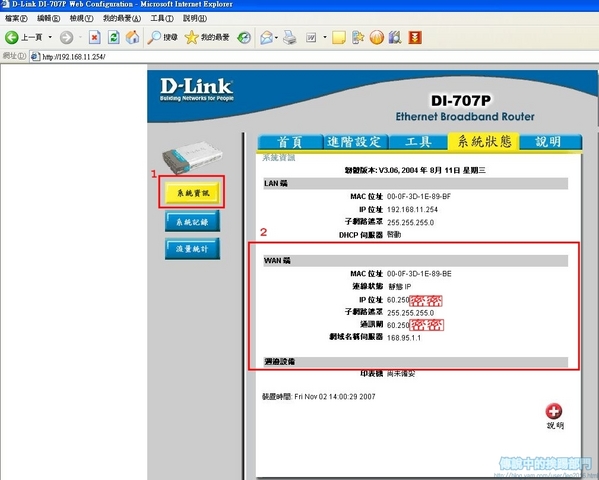
Task: Click DNS server value 168.95.1.1
Action: pyautogui.click(x=404, y=338)
